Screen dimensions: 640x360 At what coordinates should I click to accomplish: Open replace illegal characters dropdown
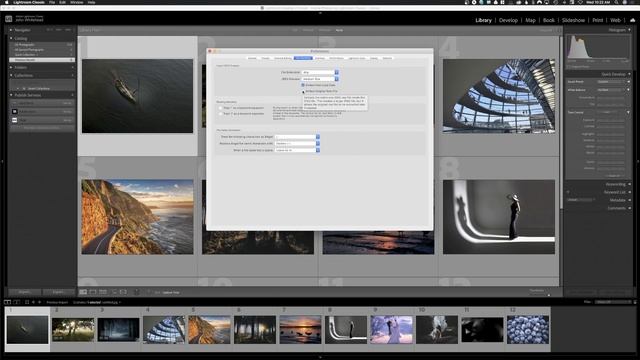coord(297,144)
